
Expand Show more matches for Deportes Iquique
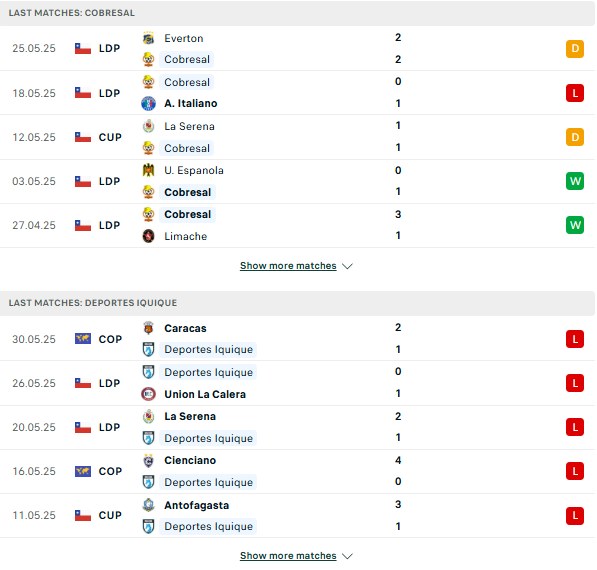[x=288, y=556]
